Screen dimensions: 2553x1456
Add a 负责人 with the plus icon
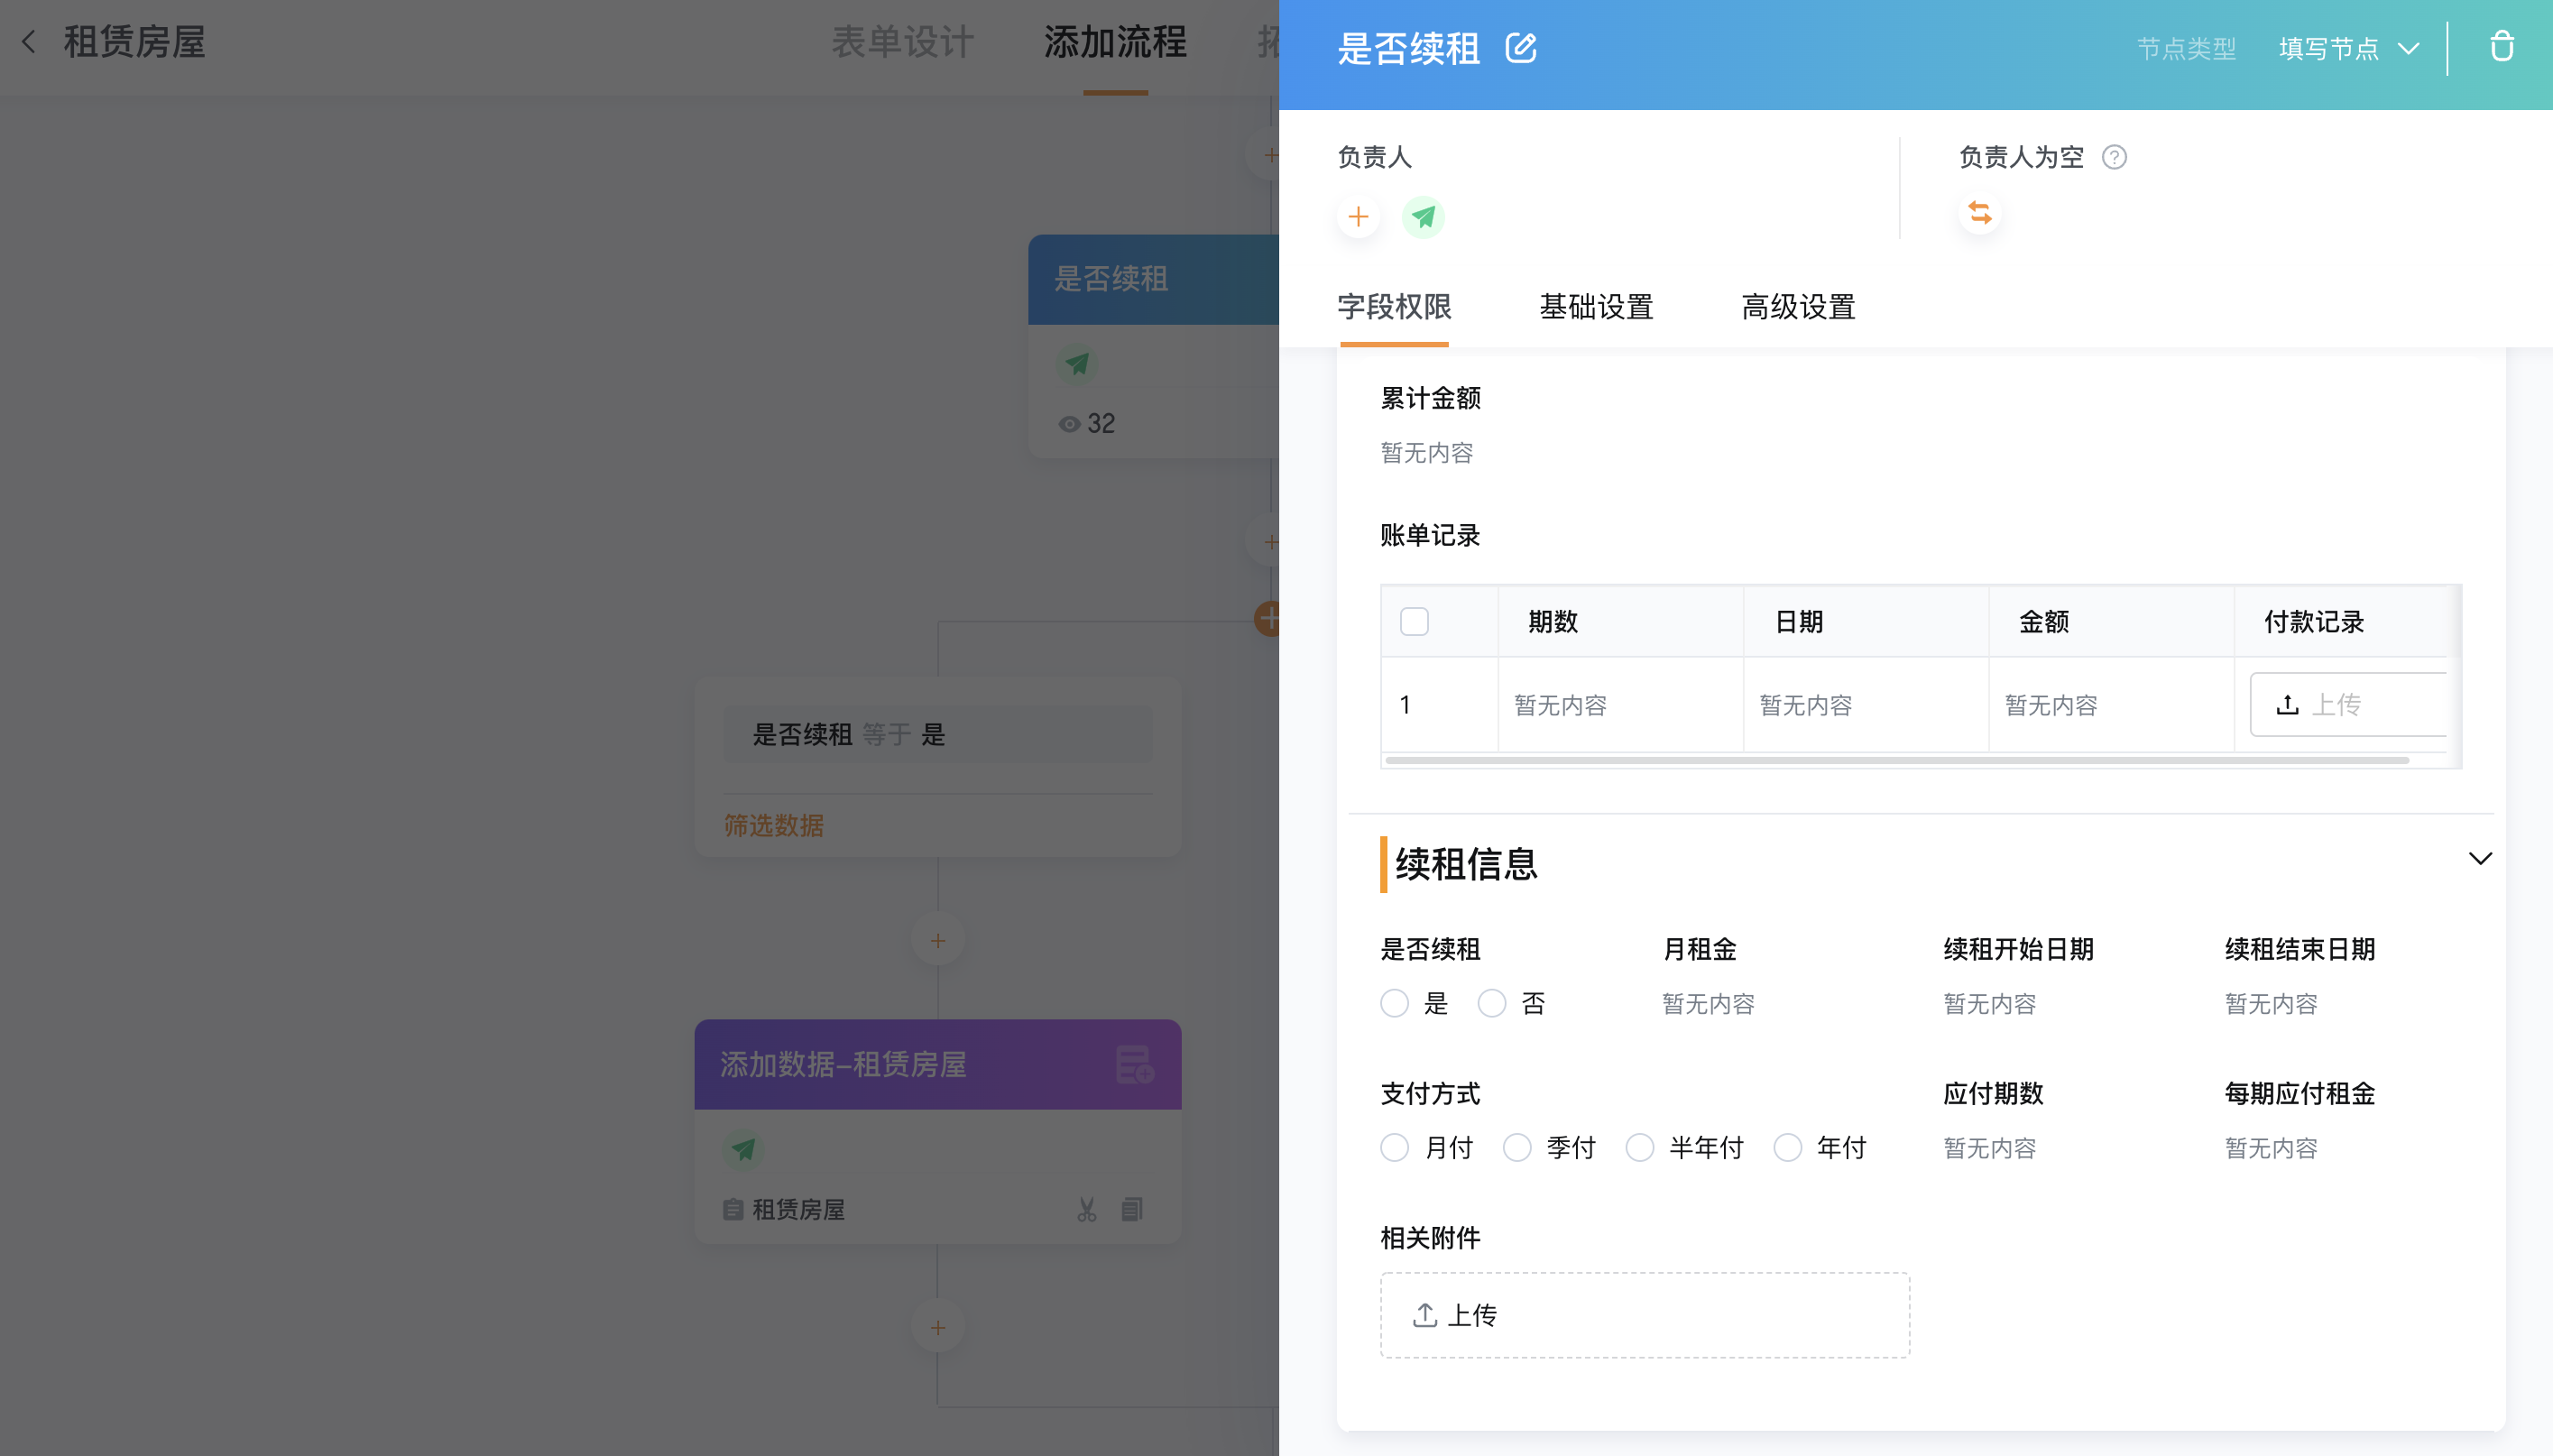(1358, 217)
